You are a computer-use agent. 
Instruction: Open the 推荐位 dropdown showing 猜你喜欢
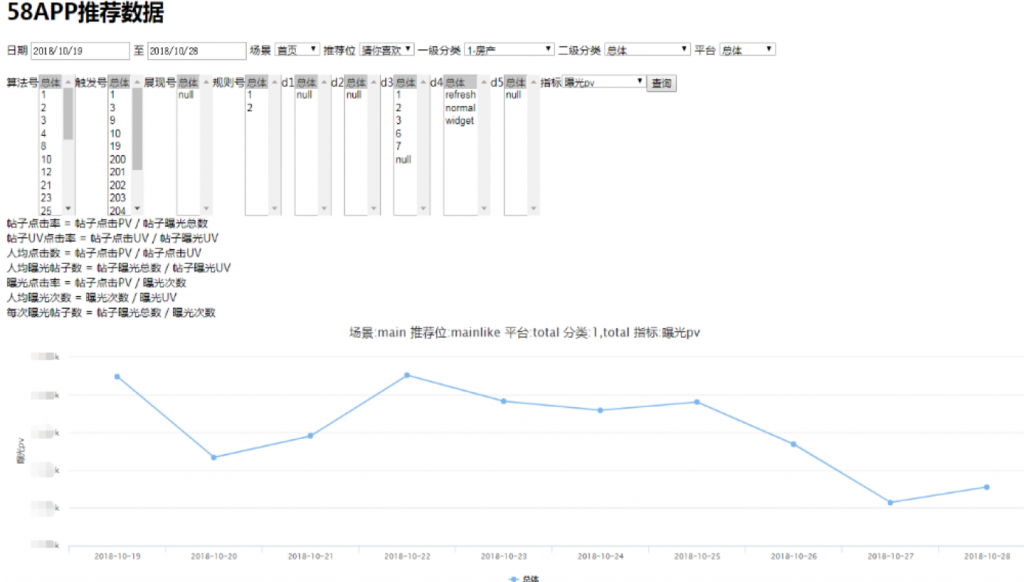coord(386,49)
